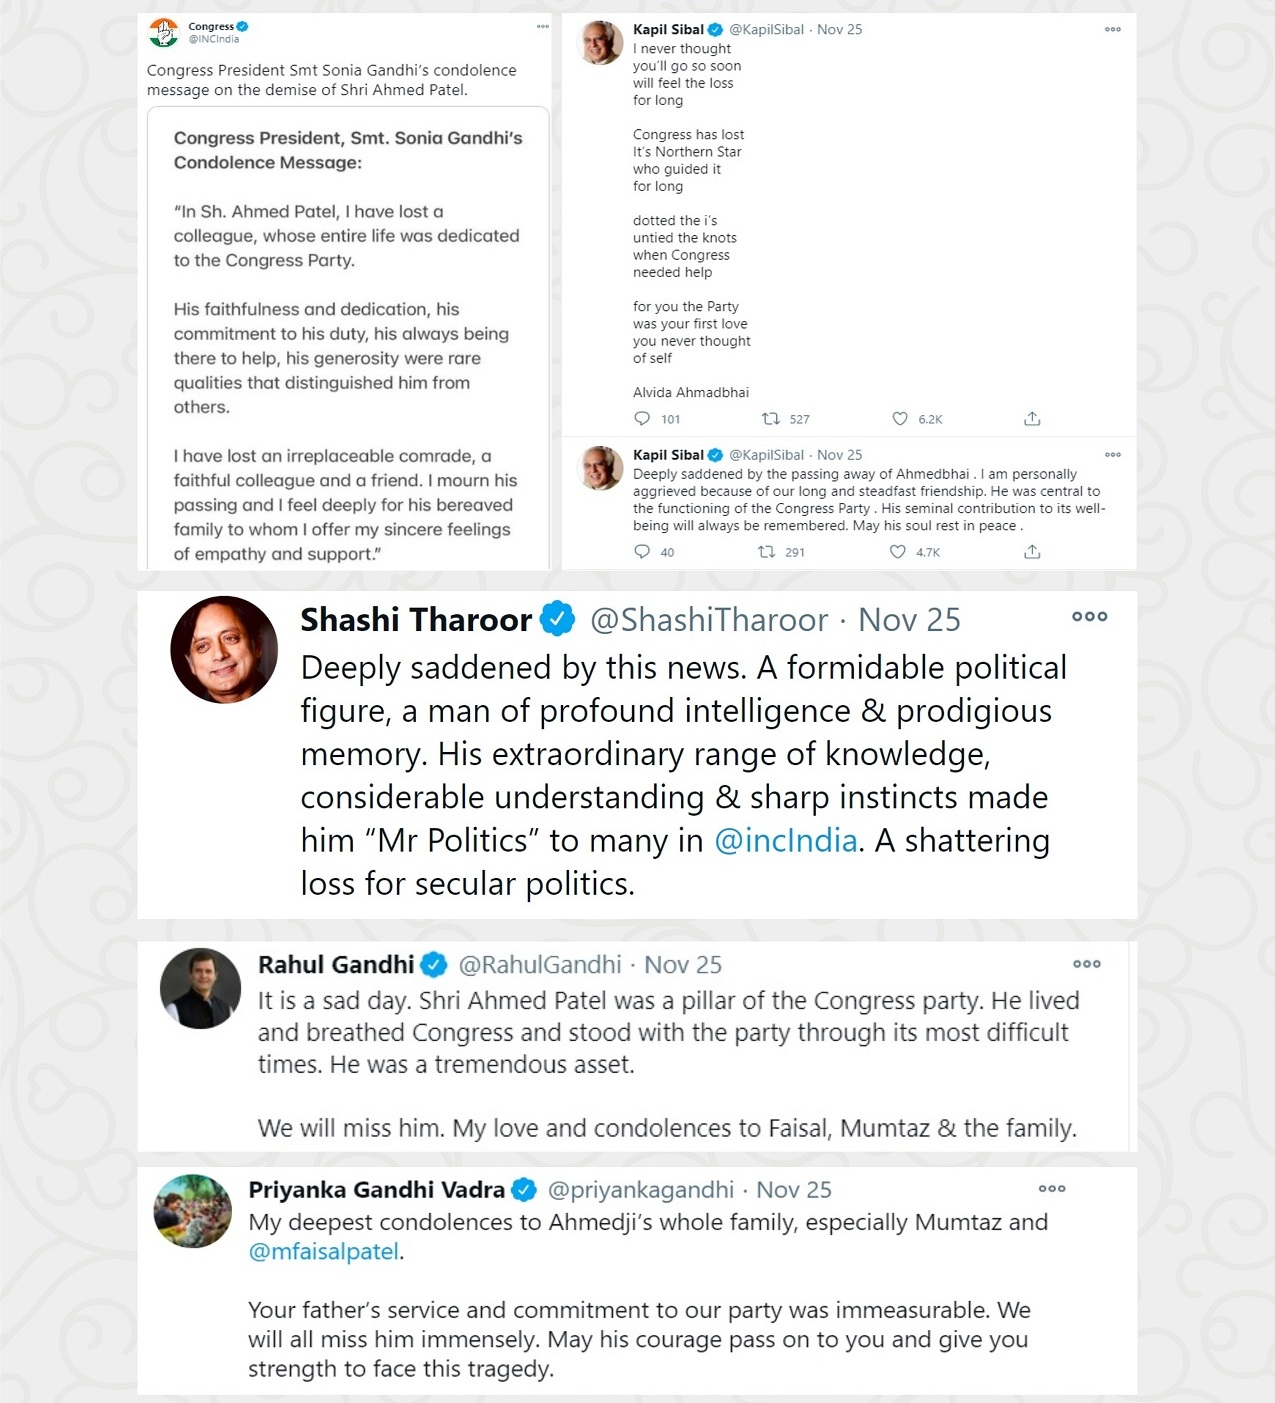This screenshot has height=1403, width=1275.
Task: Open more options on Congress tweet
Action: pos(542,27)
